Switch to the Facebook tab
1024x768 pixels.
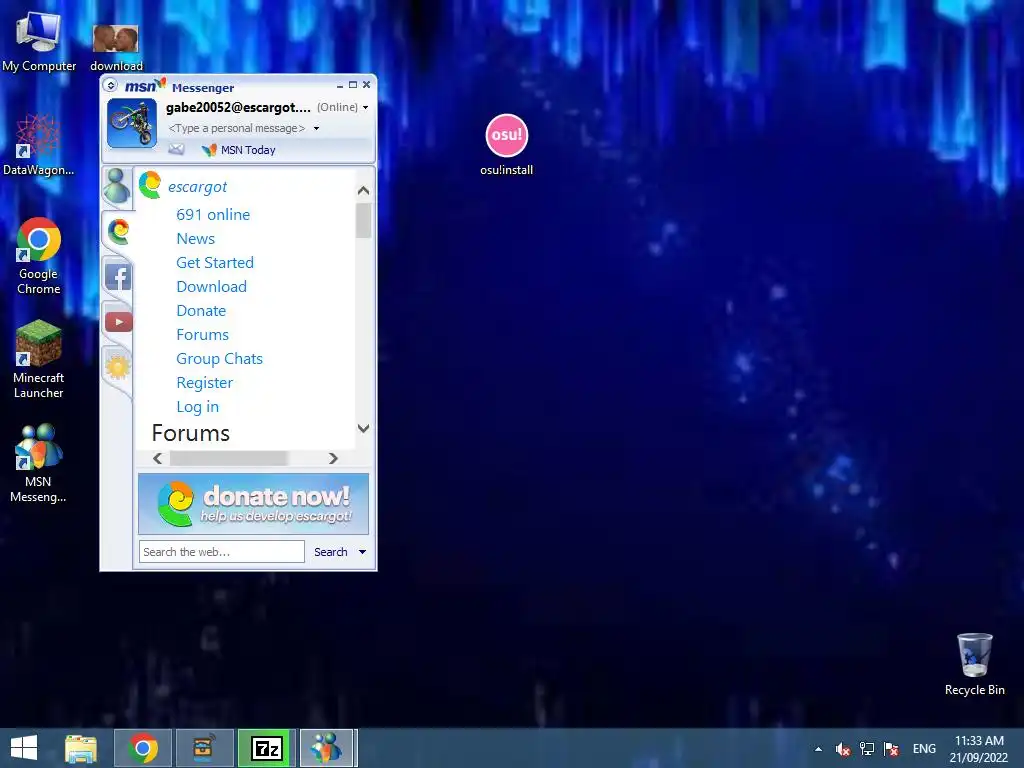(118, 277)
